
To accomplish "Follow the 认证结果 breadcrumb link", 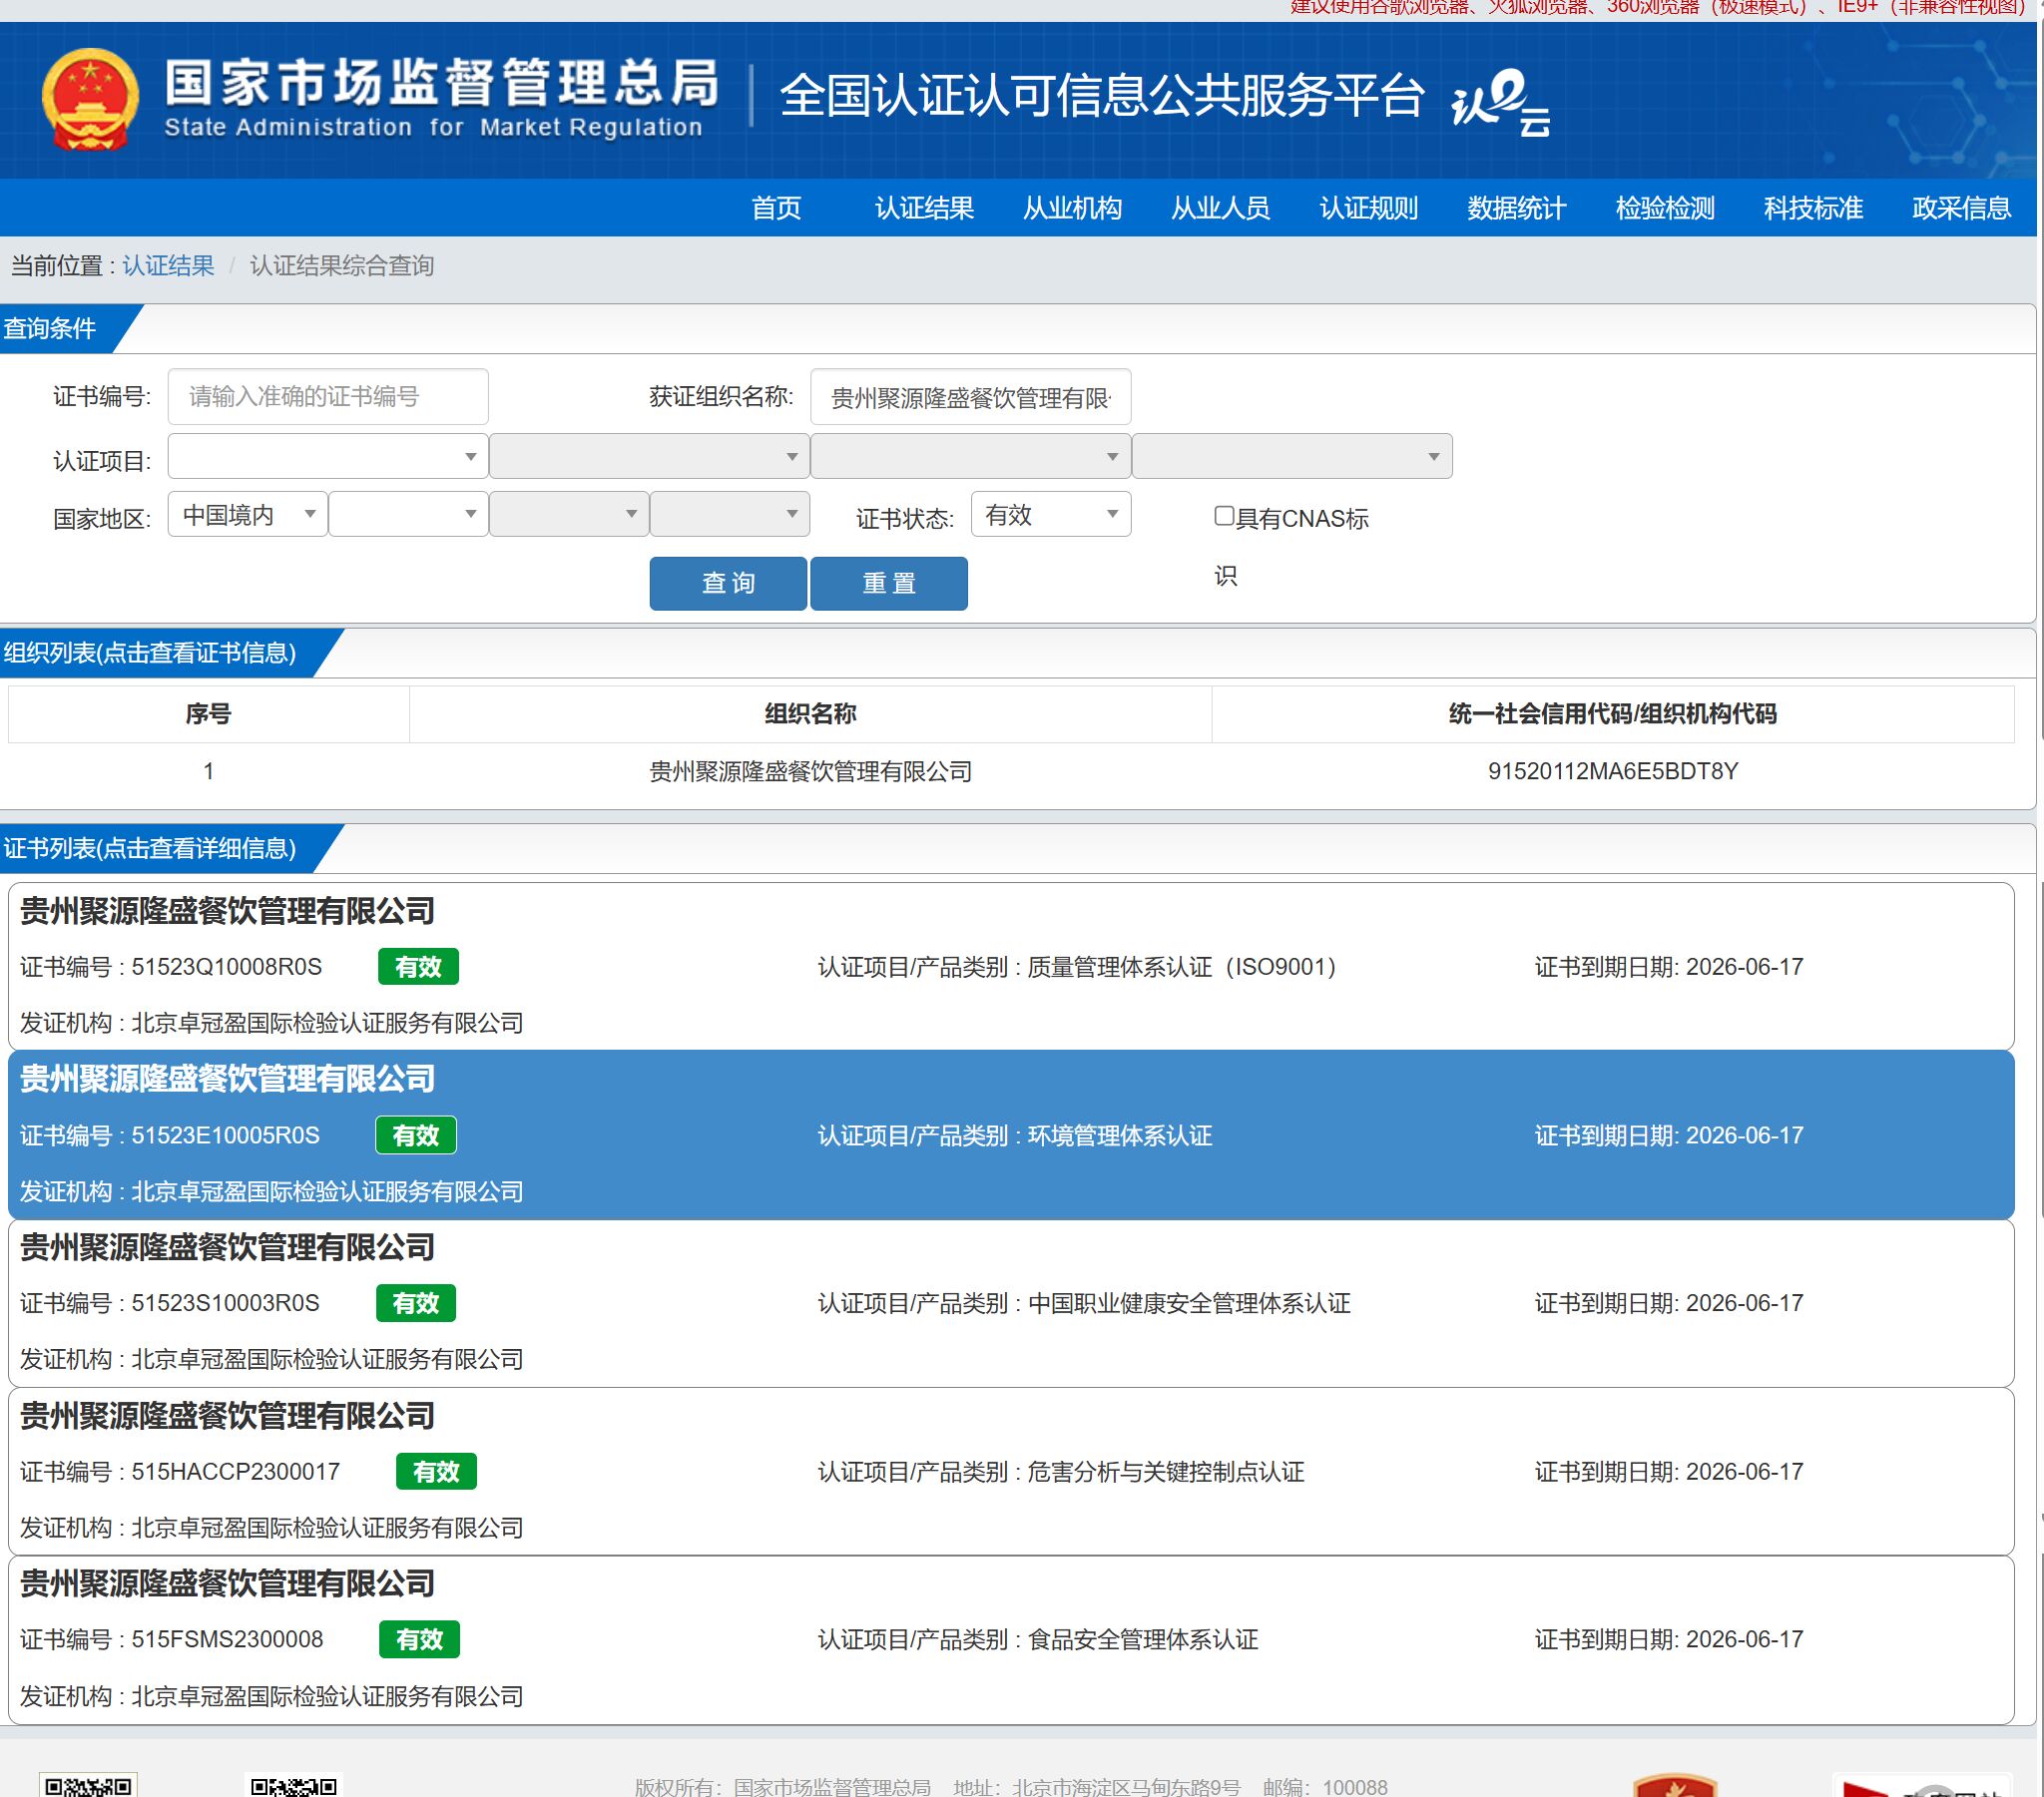I will pos(168,266).
